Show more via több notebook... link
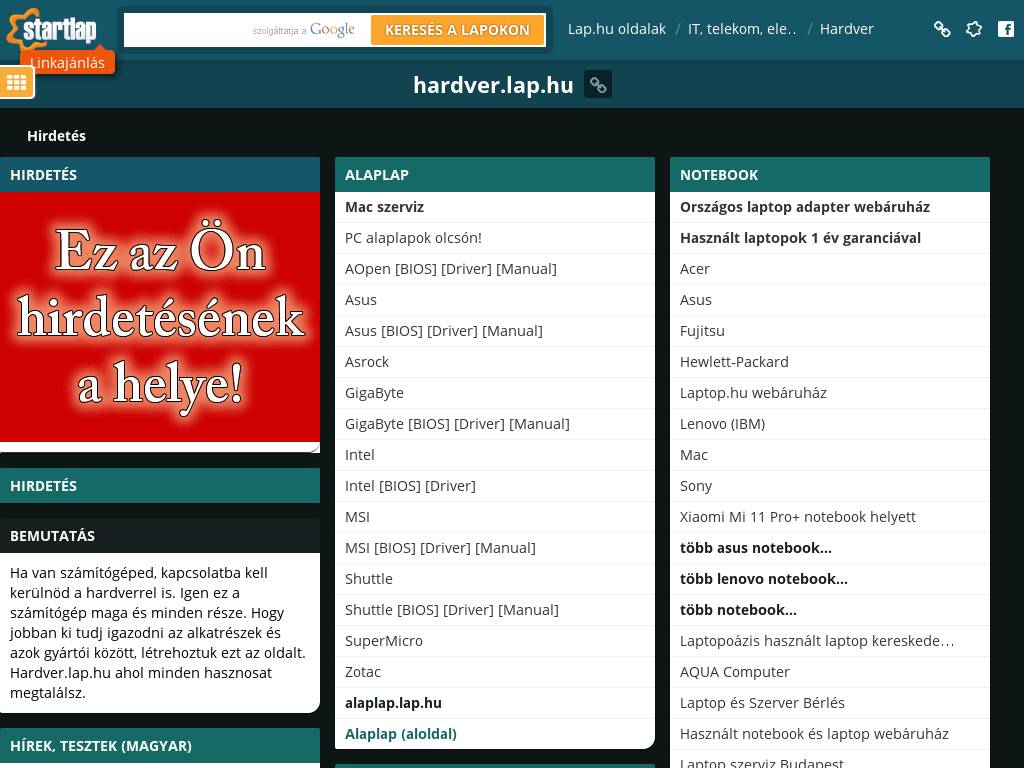 coord(738,610)
